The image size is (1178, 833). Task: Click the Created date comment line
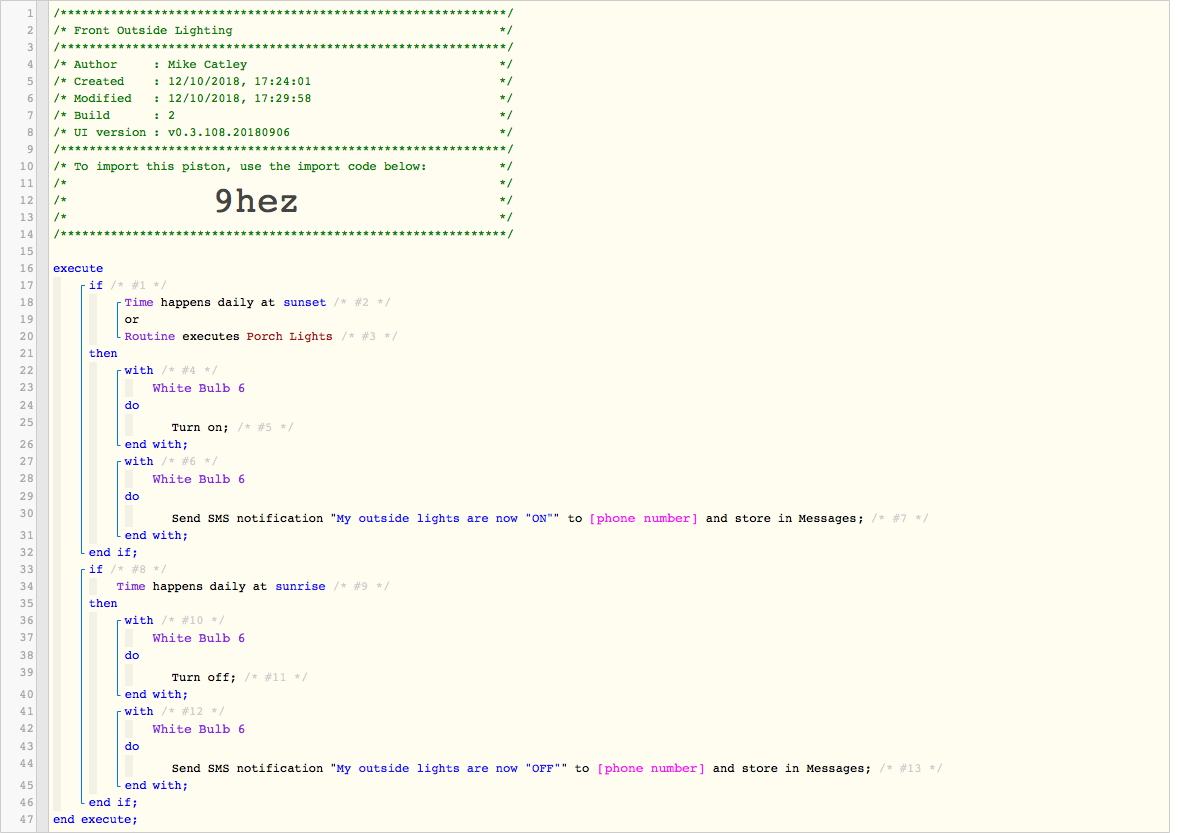pyautogui.click(x=283, y=81)
